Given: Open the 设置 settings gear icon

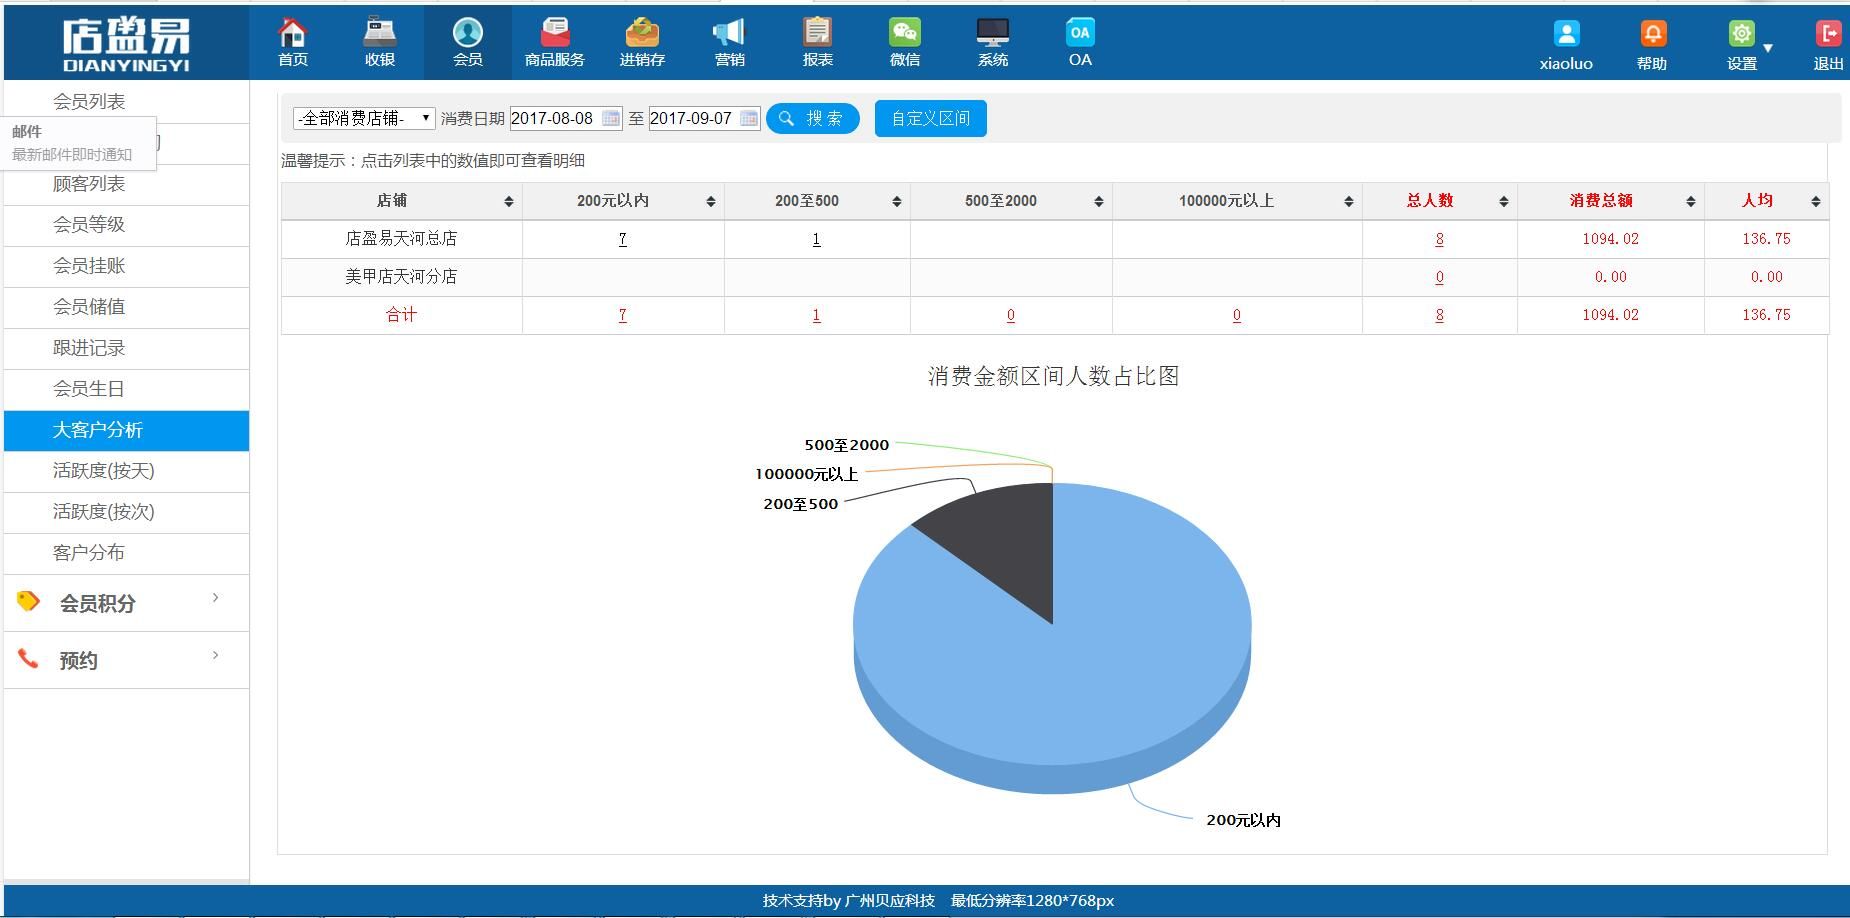Looking at the screenshot, I should 1741,34.
